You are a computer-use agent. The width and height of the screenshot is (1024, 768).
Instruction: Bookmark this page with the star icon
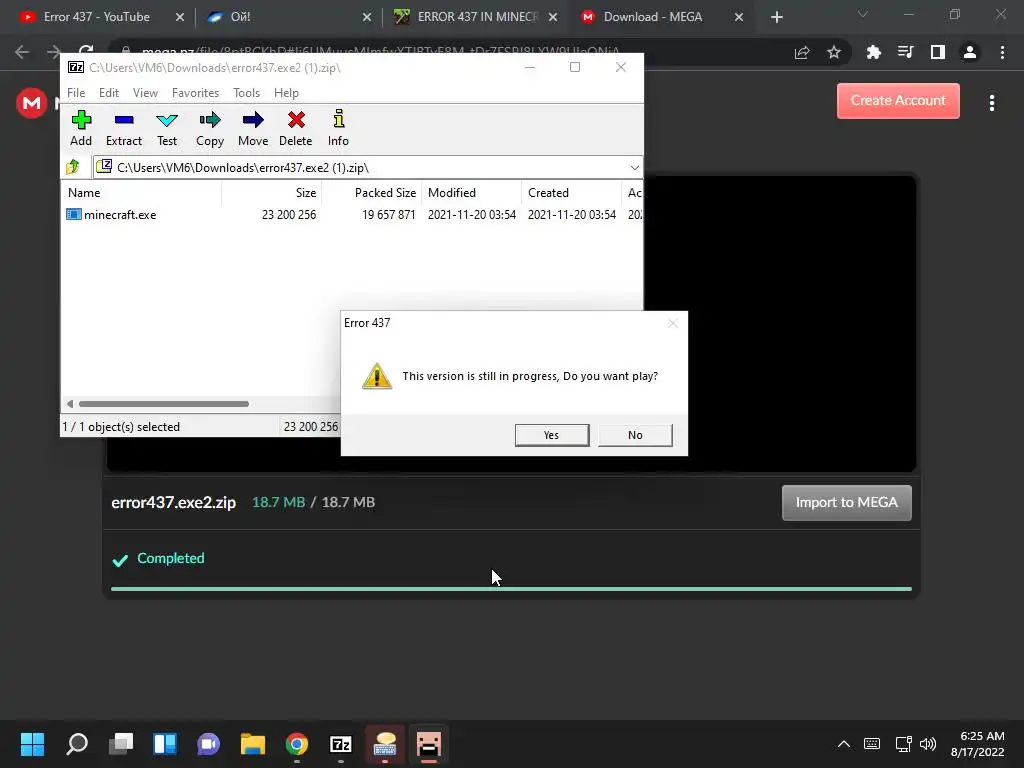834,52
